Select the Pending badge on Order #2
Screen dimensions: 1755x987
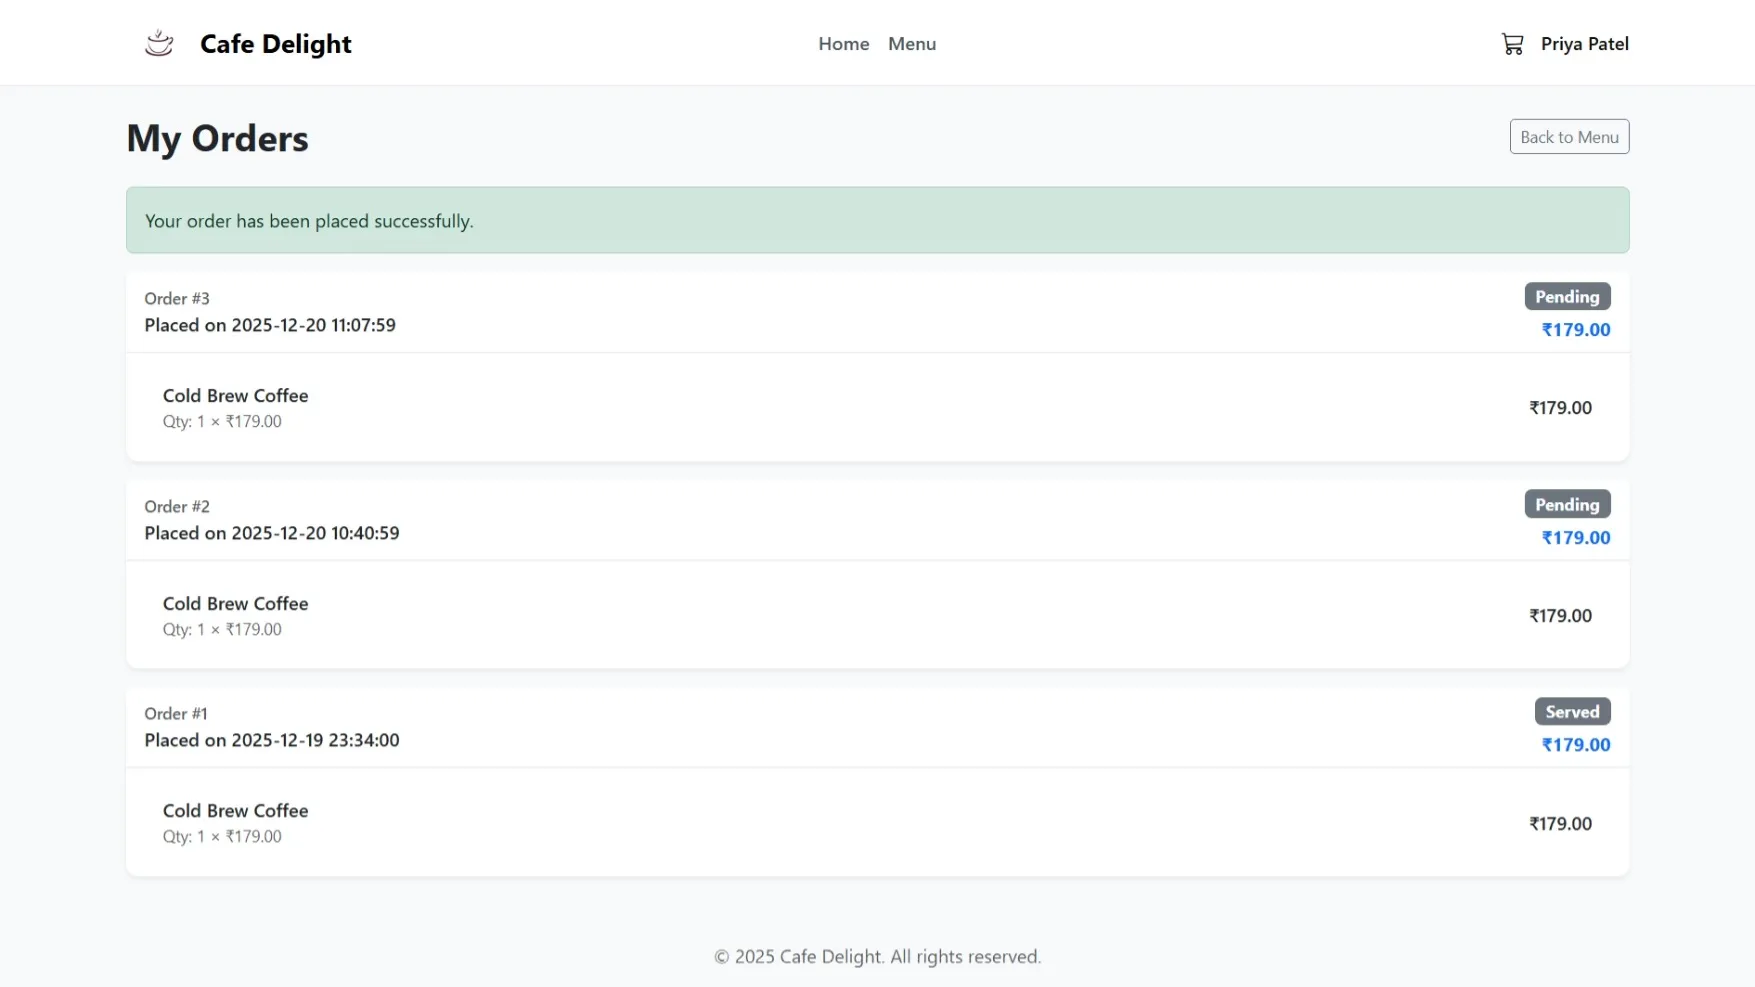click(1567, 504)
